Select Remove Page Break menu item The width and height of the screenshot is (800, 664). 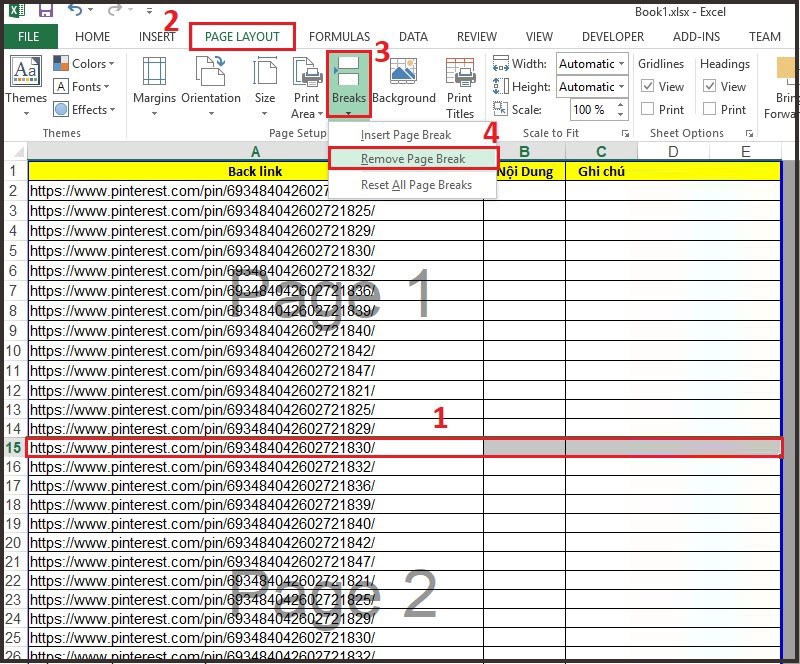click(413, 159)
